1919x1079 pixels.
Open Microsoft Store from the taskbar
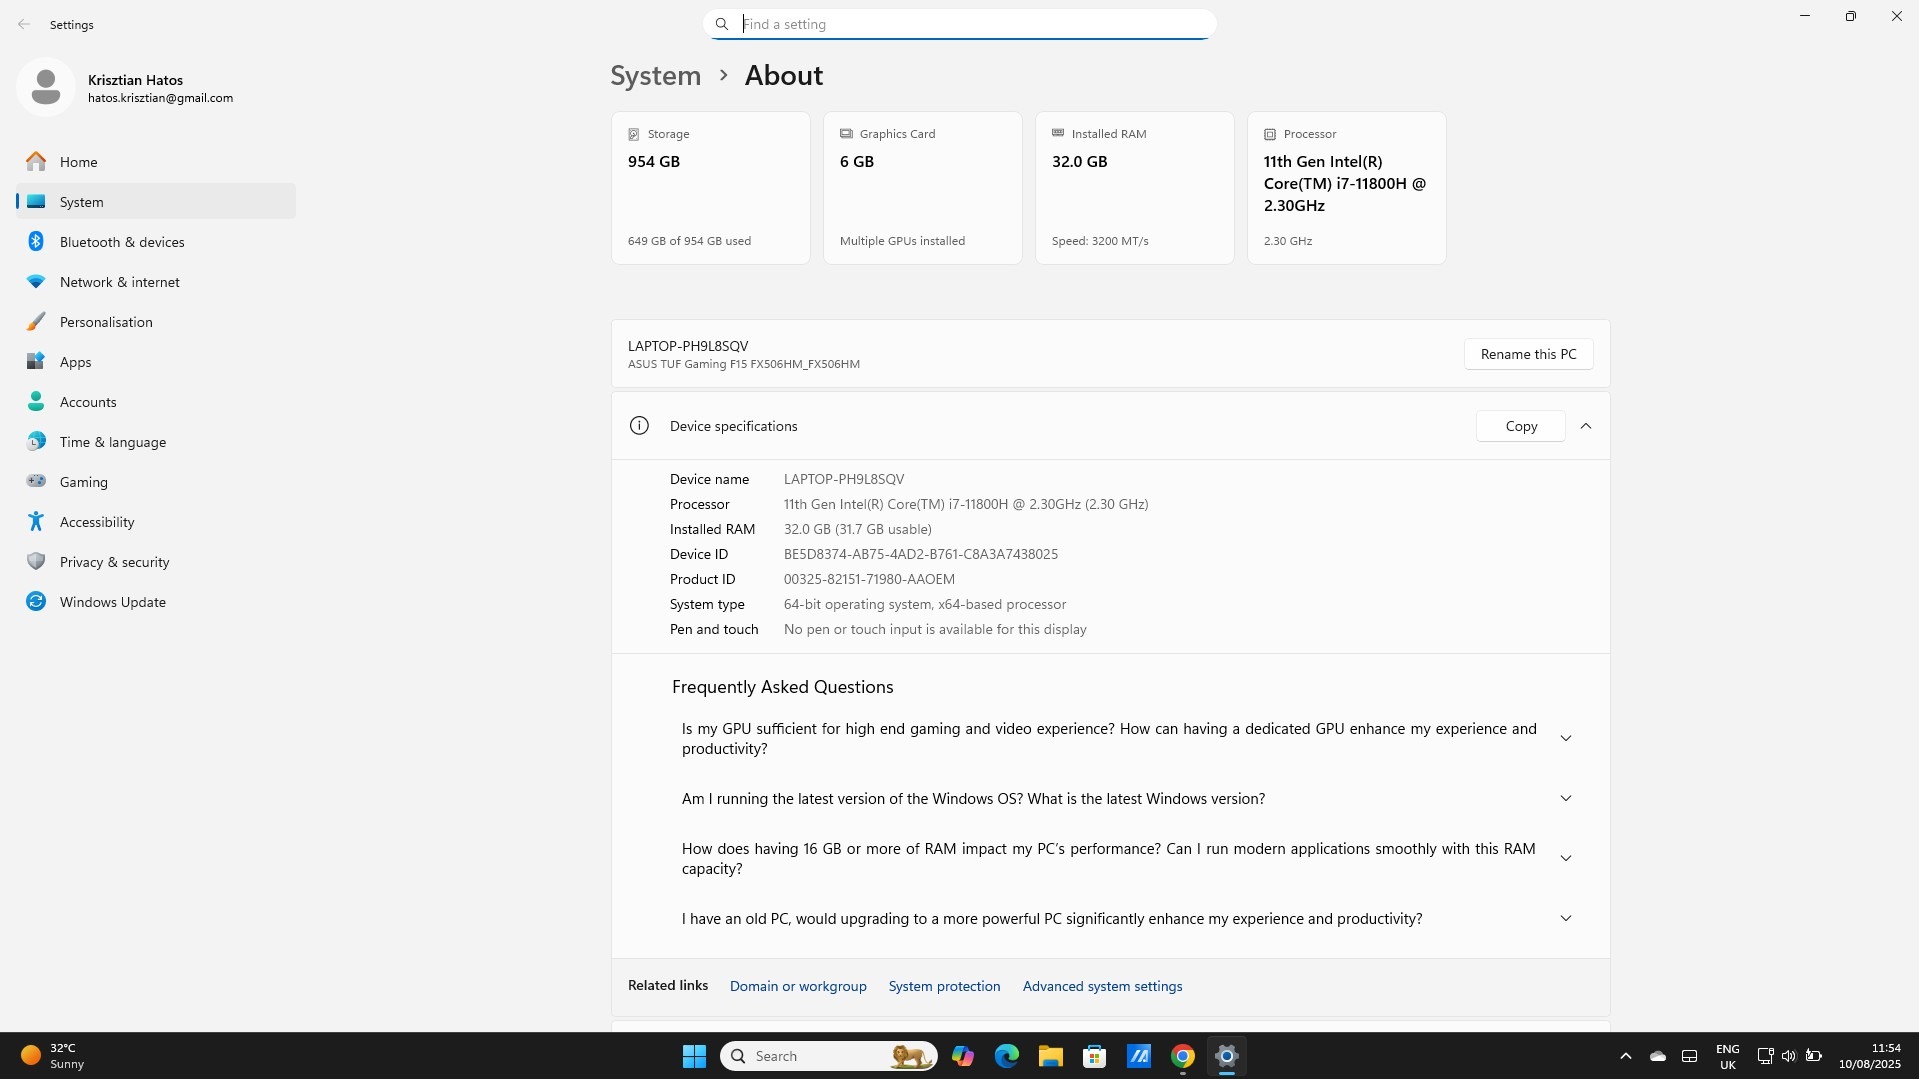1095,1056
